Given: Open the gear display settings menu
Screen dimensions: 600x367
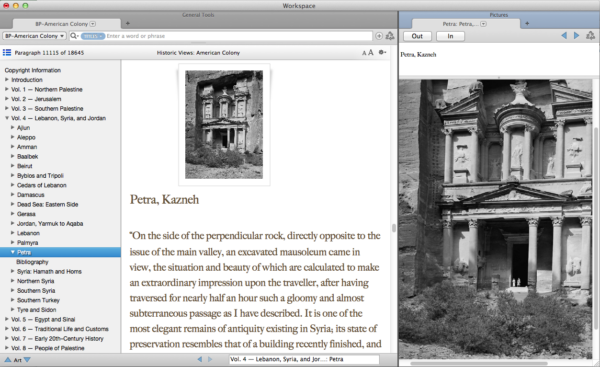Looking at the screenshot, I should click(382, 52).
